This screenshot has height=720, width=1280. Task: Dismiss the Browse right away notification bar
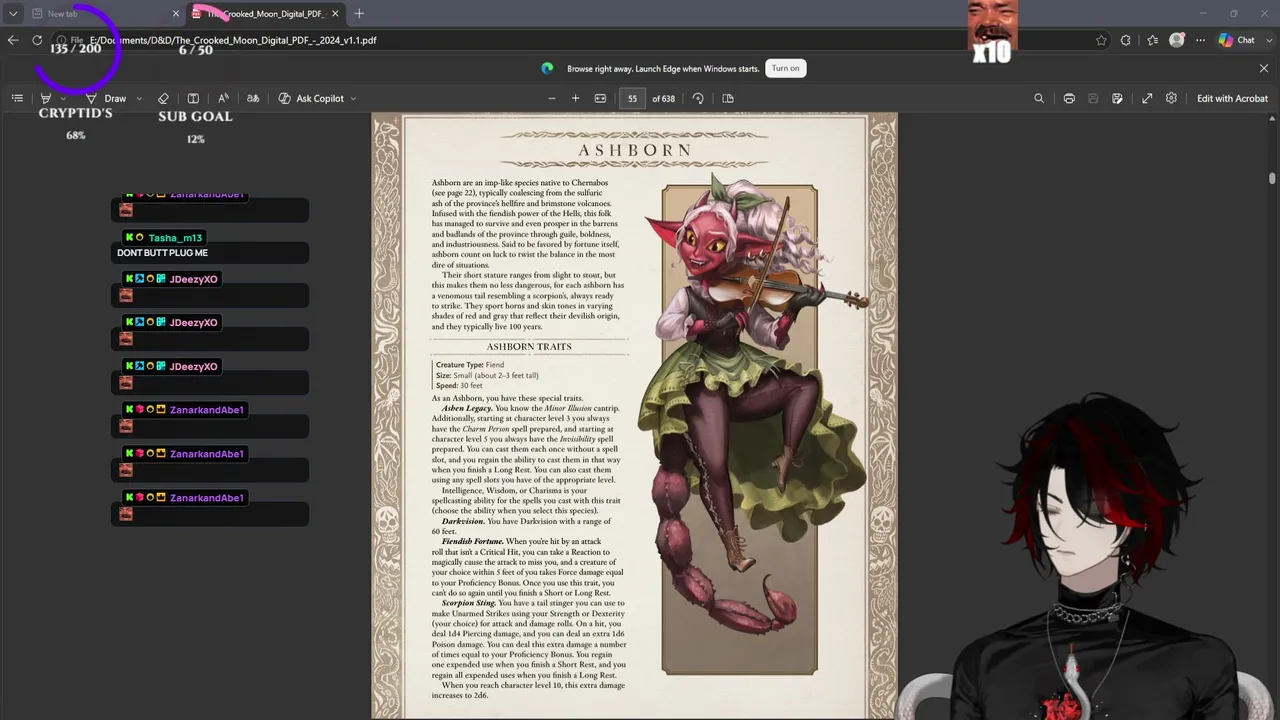[x=1264, y=68]
